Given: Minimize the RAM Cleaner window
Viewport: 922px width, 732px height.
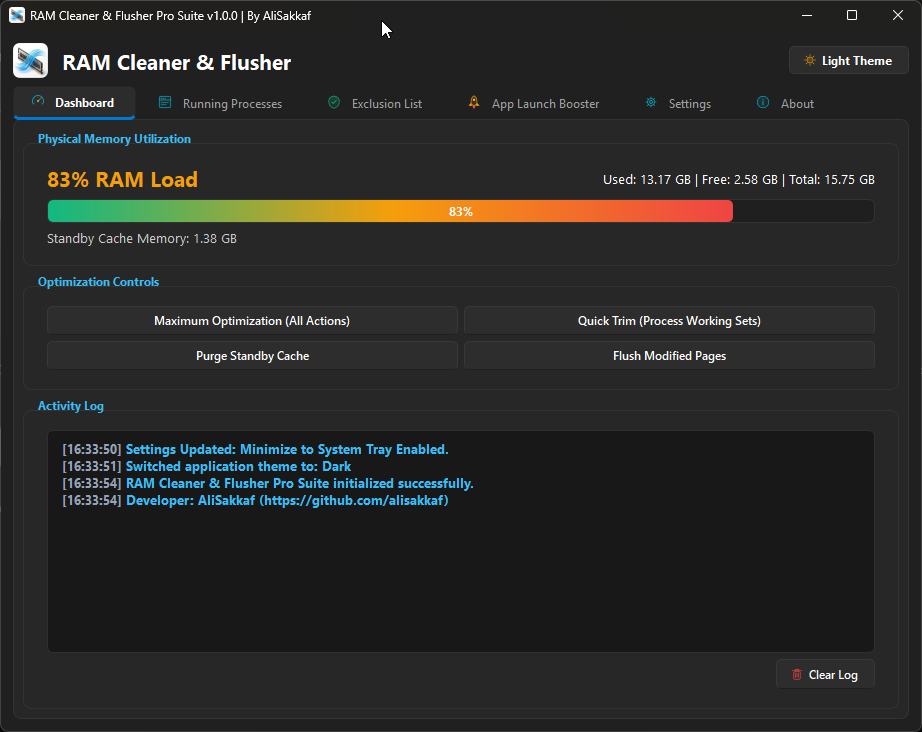Looking at the screenshot, I should [807, 15].
